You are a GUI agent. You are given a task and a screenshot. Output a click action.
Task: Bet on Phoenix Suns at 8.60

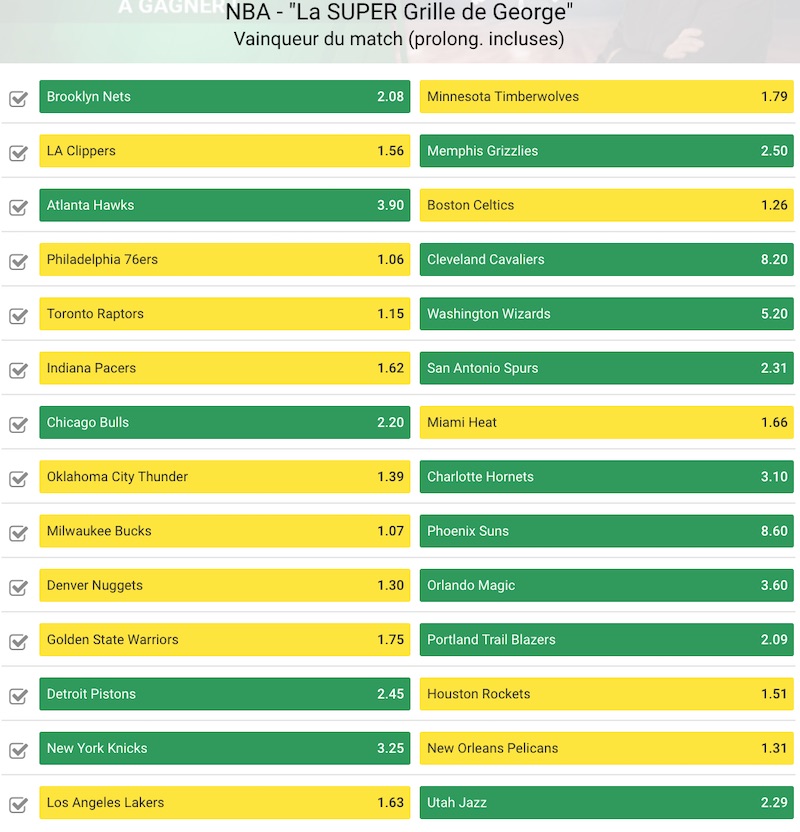click(606, 531)
